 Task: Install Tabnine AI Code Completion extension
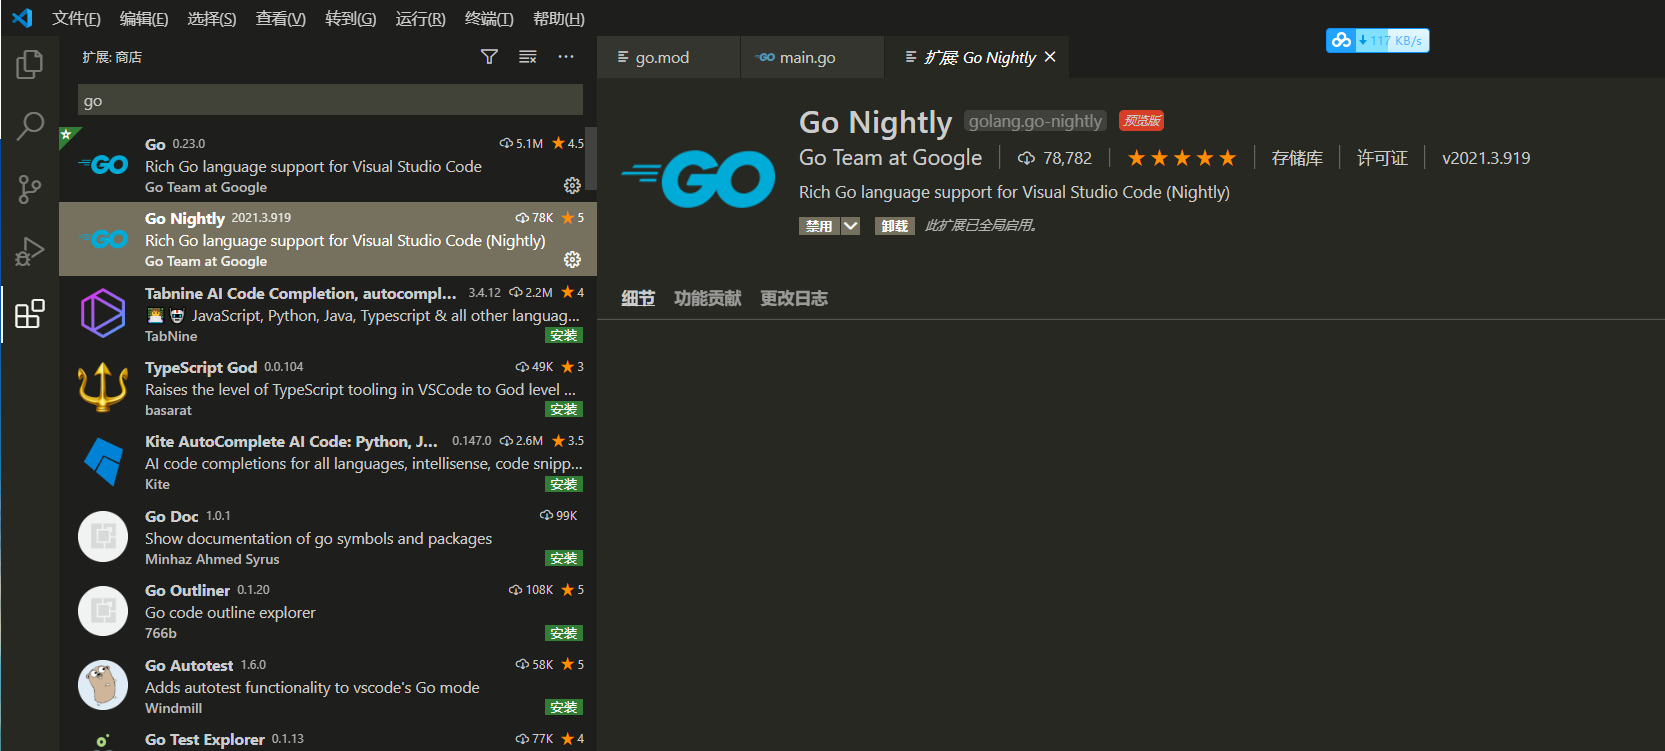(564, 335)
